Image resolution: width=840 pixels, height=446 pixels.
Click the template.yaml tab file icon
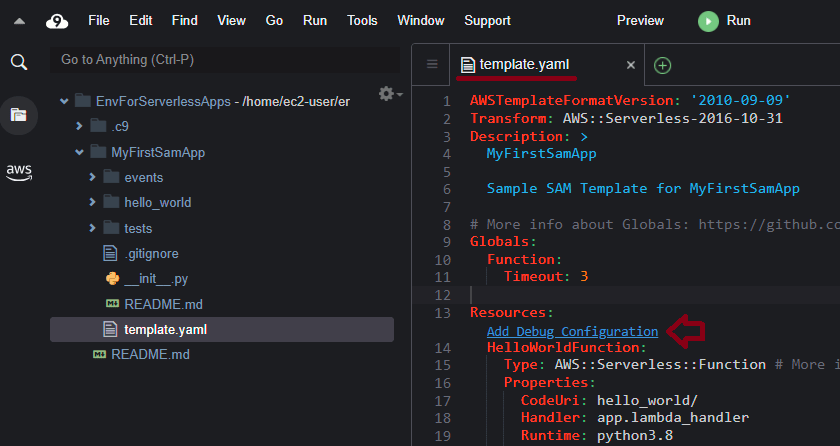468,65
